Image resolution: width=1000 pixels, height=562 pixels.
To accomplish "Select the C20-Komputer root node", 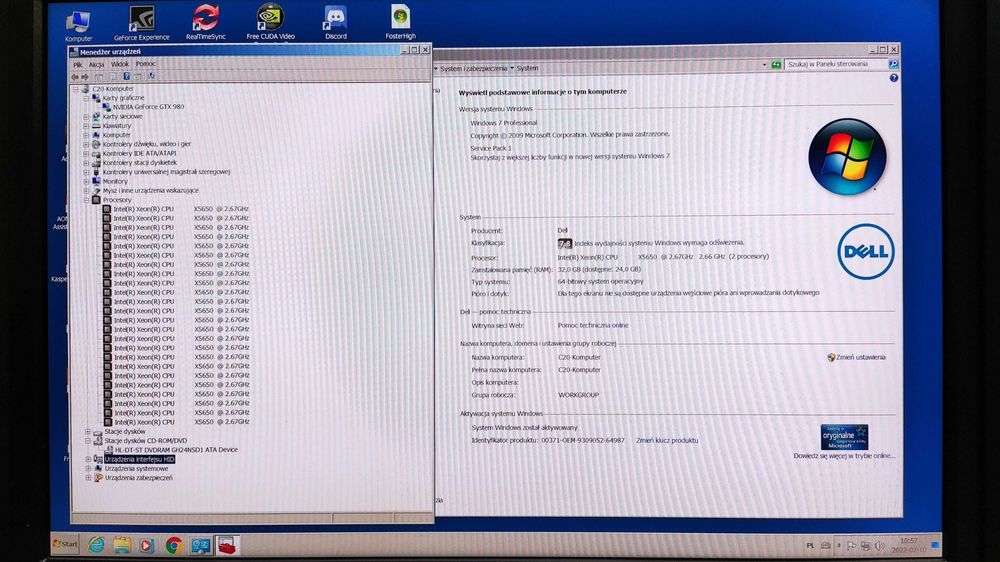I will click(x=113, y=89).
